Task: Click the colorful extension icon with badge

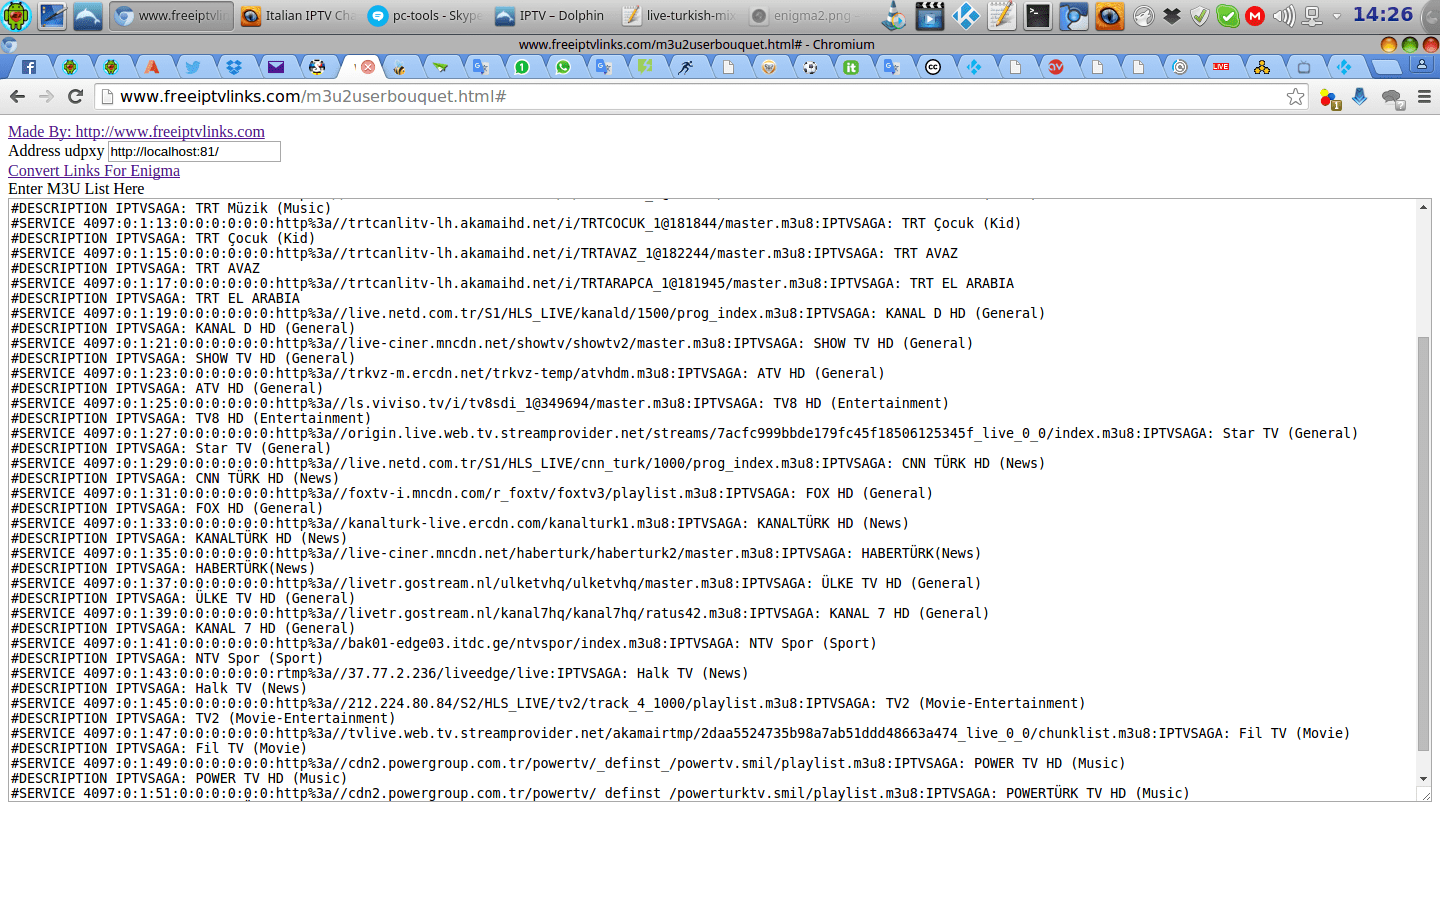Action: click(1329, 97)
